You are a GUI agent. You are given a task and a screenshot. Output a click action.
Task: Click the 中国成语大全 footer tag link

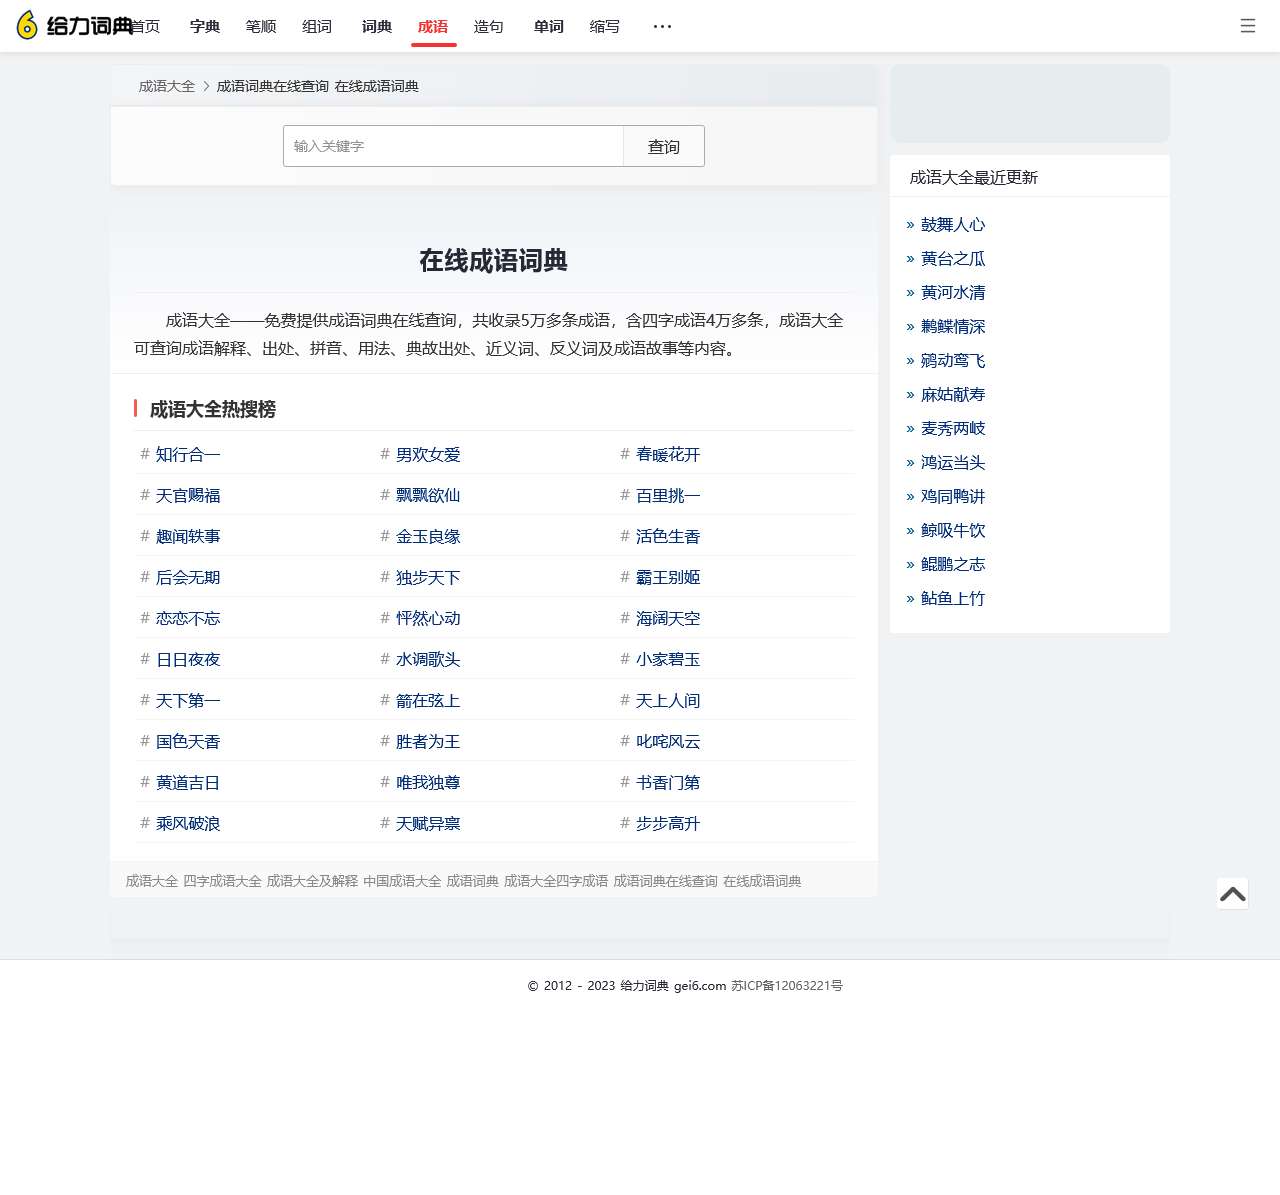click(402, 881)
